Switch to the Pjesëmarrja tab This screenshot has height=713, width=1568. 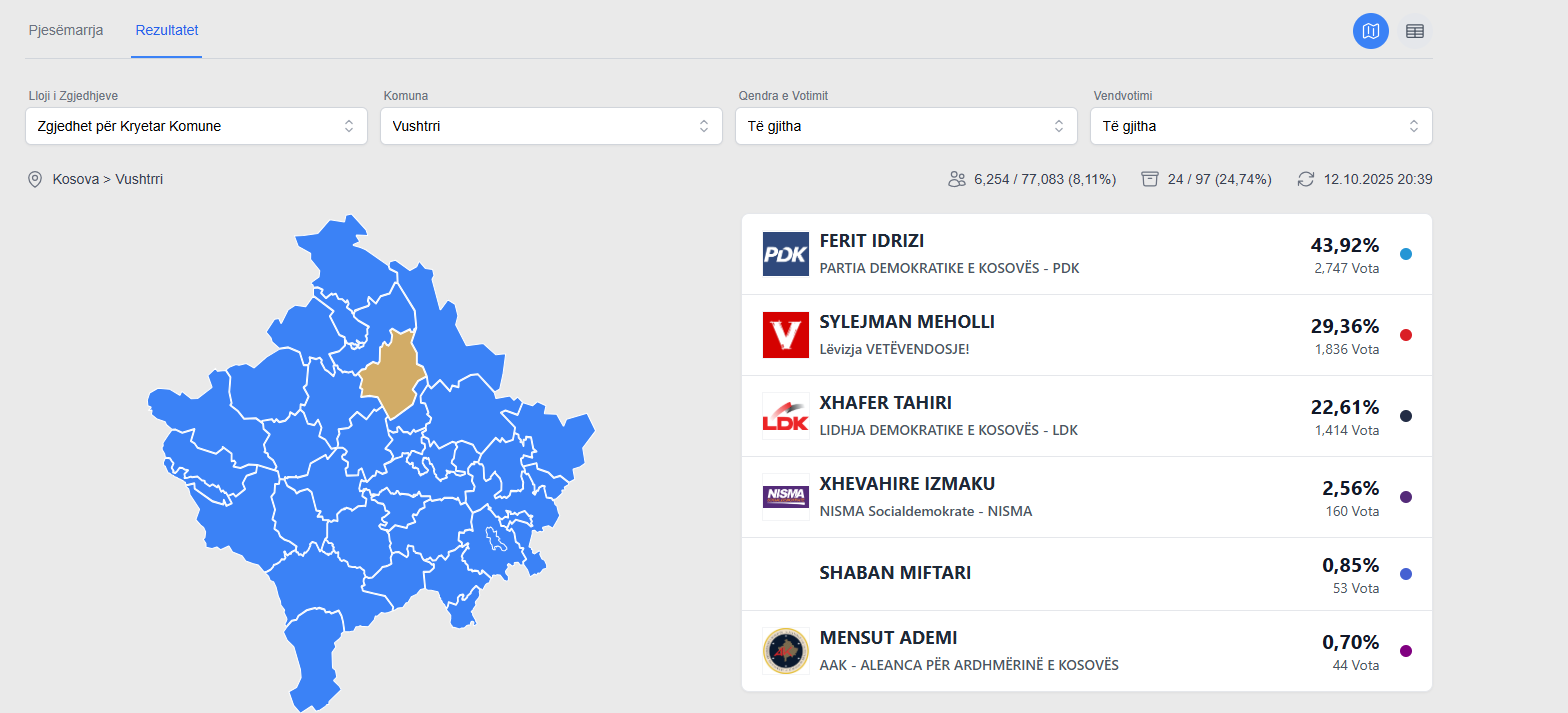(x=66, y=30)
